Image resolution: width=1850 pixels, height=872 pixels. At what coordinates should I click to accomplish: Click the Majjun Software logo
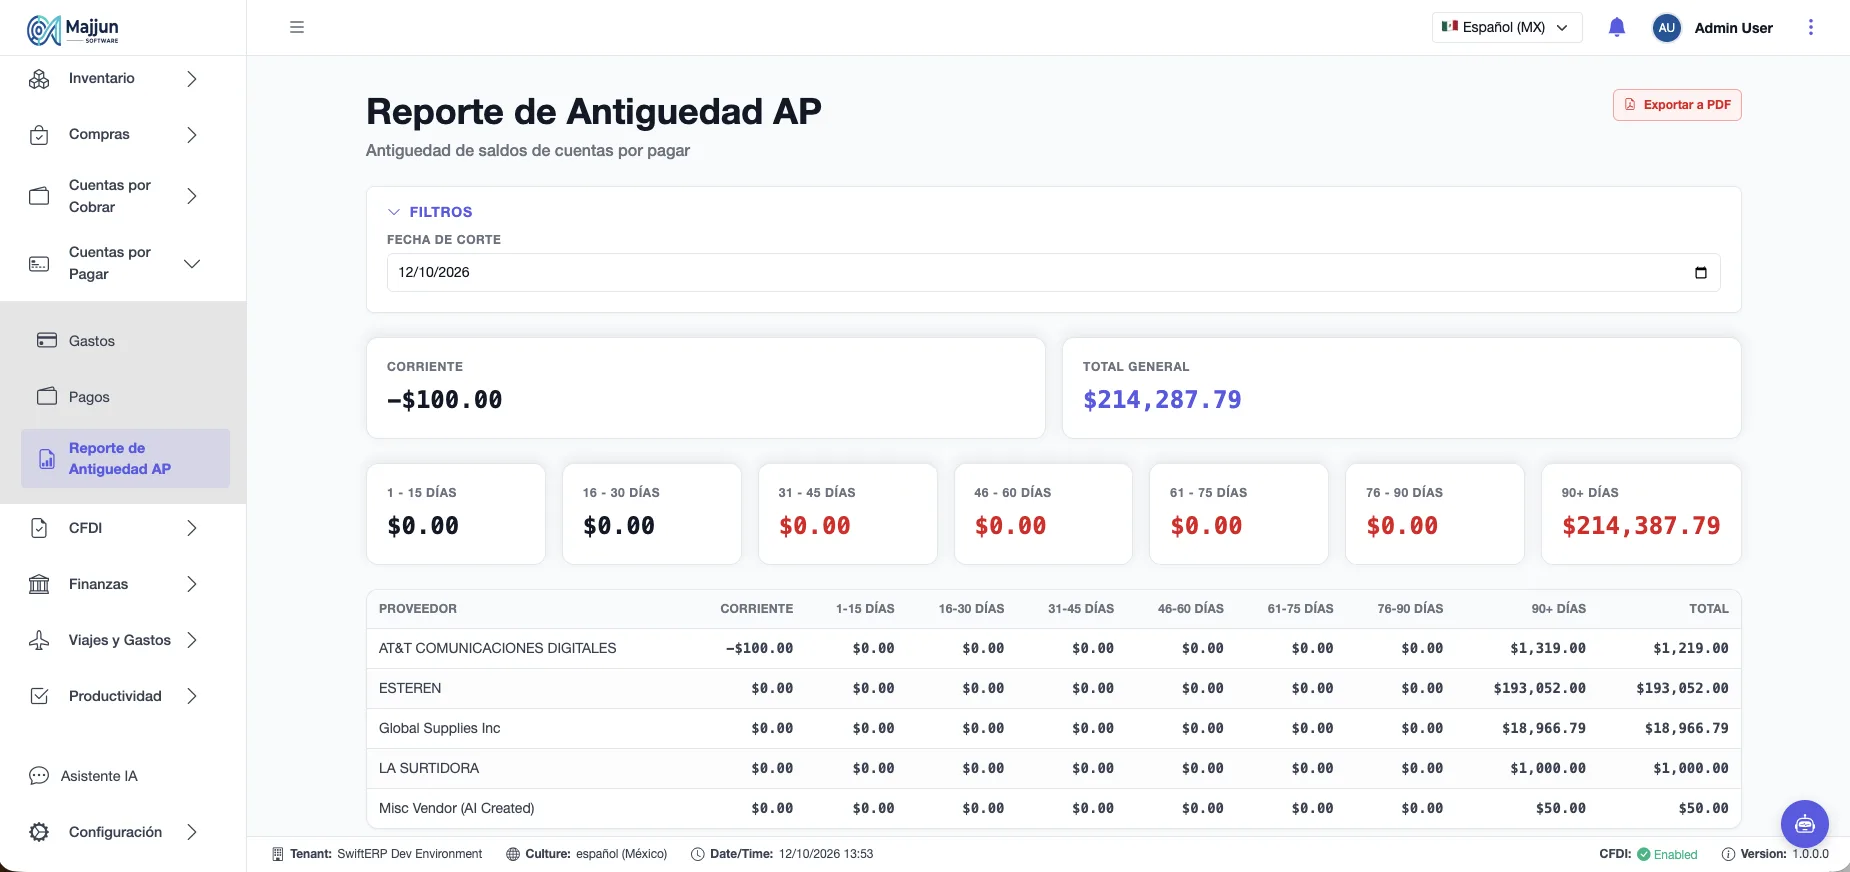(x=73, y=30)
